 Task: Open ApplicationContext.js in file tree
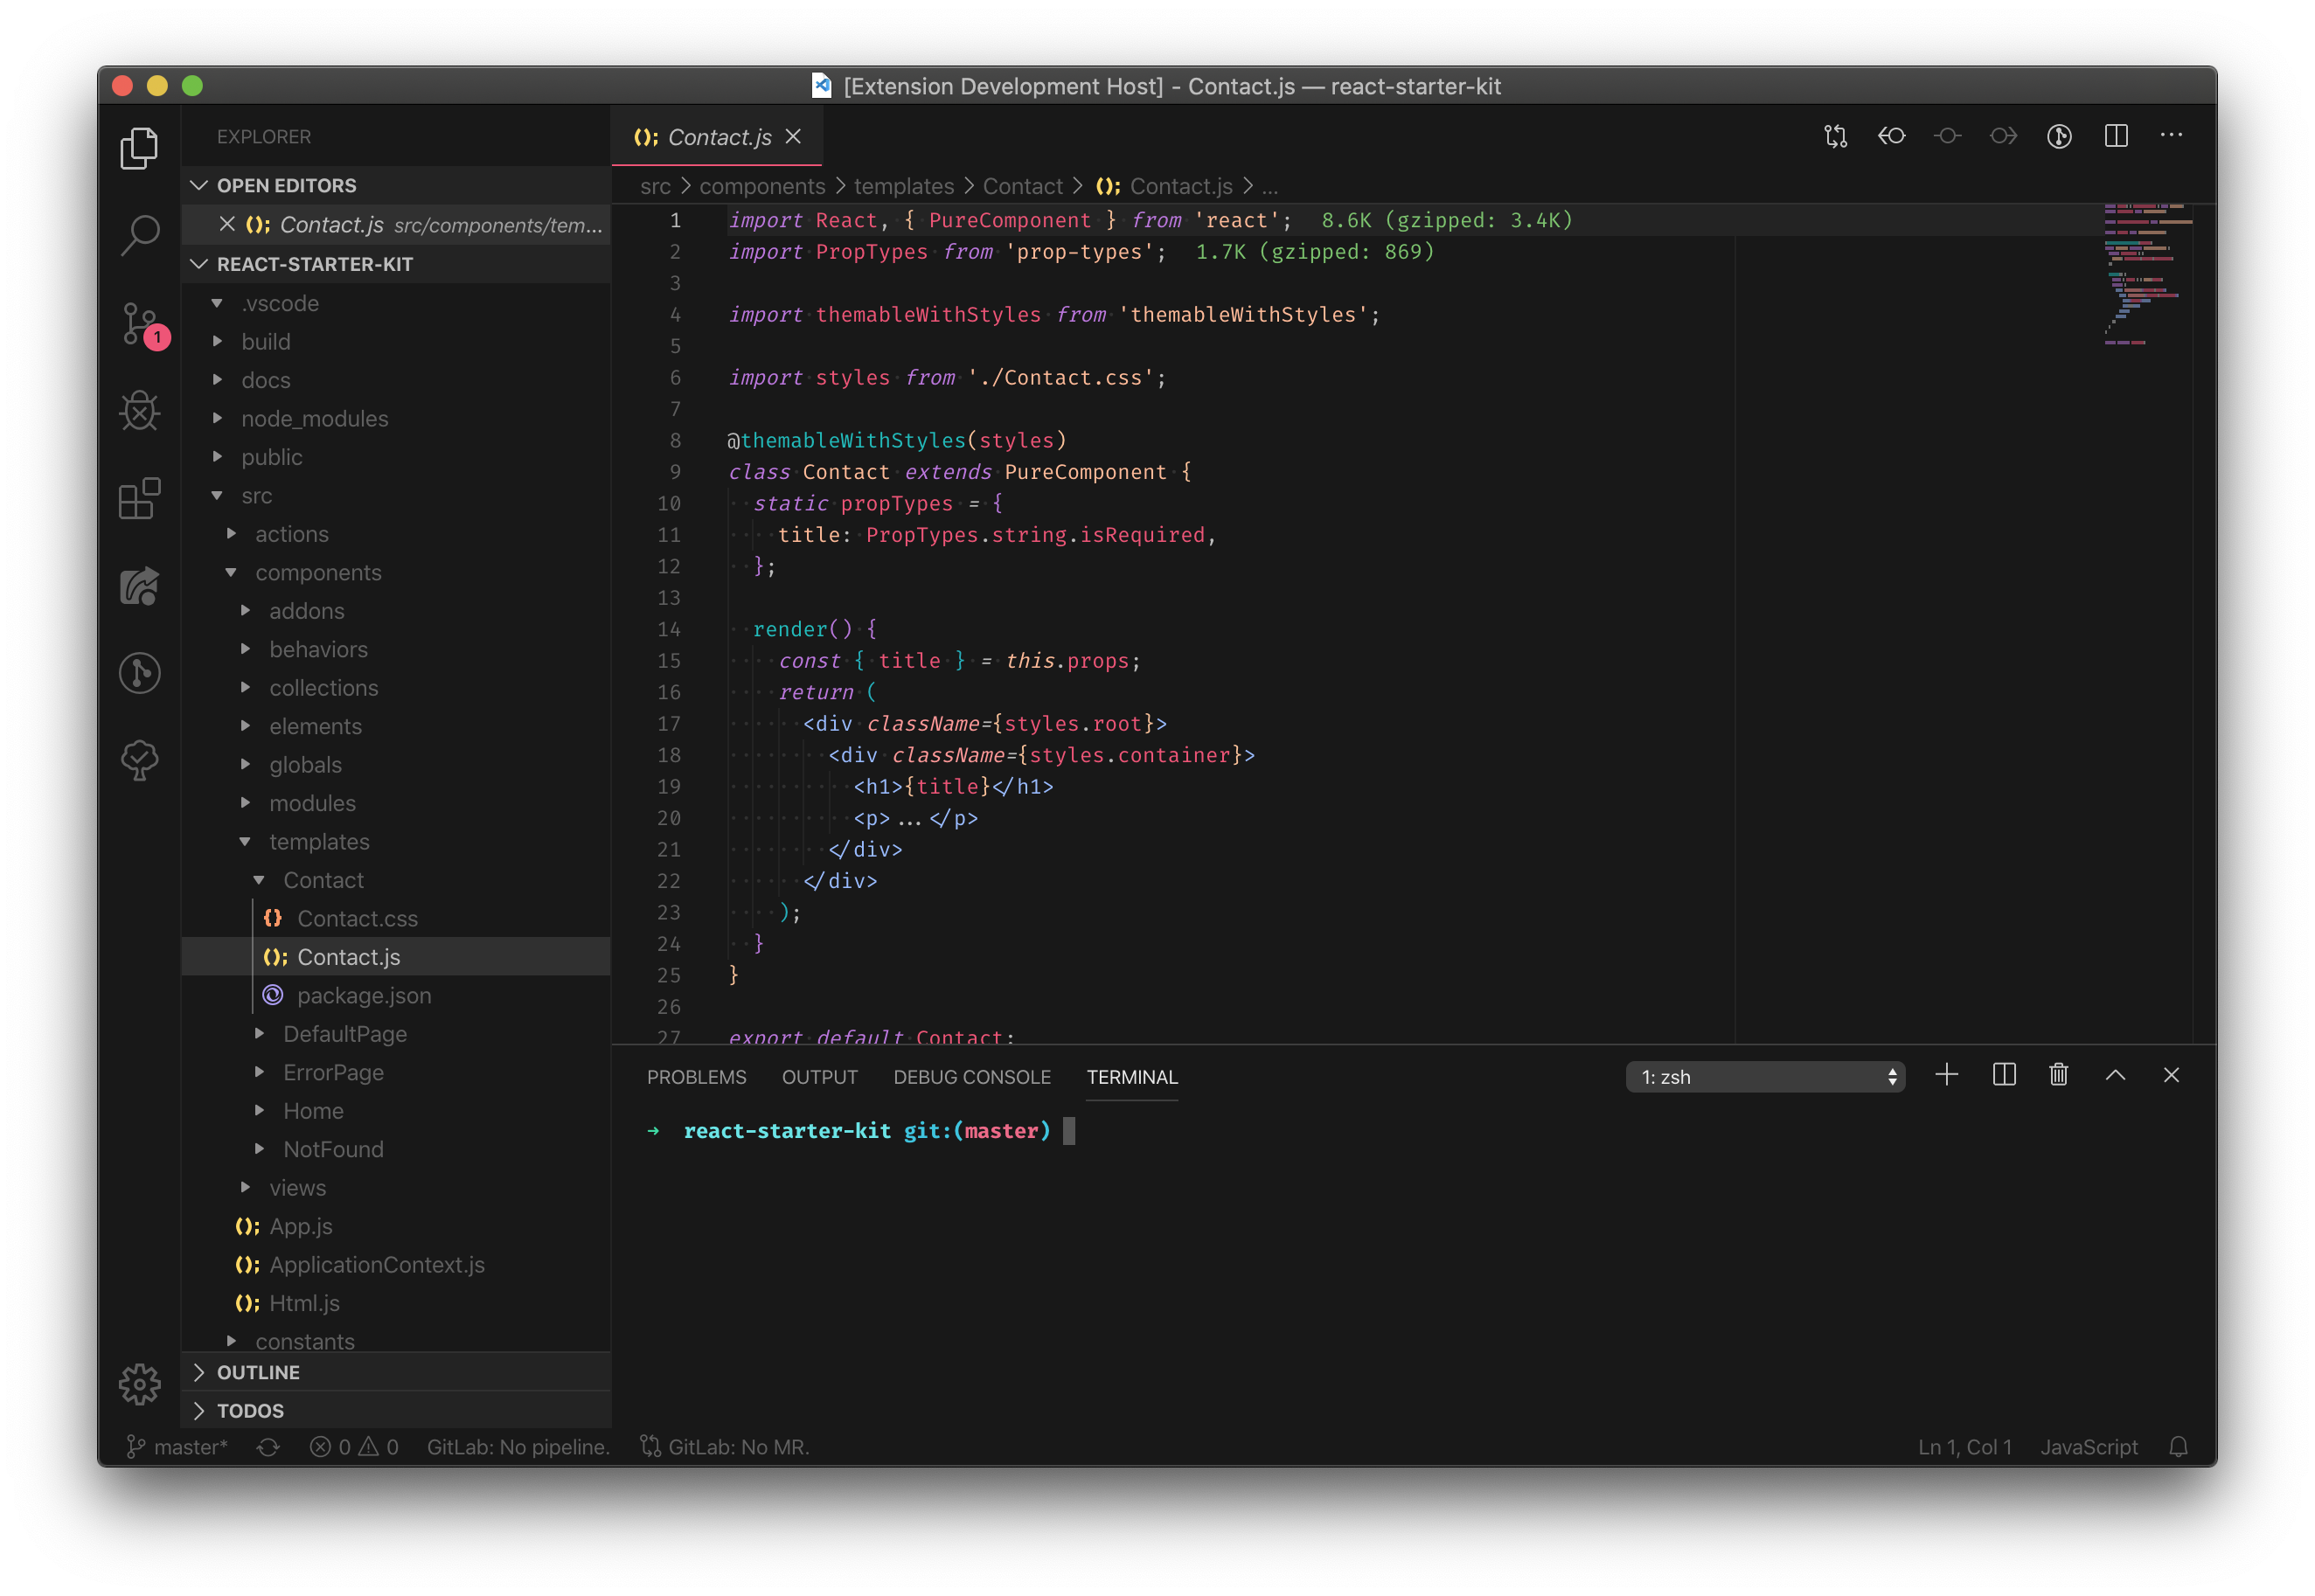click(396, 1264)
